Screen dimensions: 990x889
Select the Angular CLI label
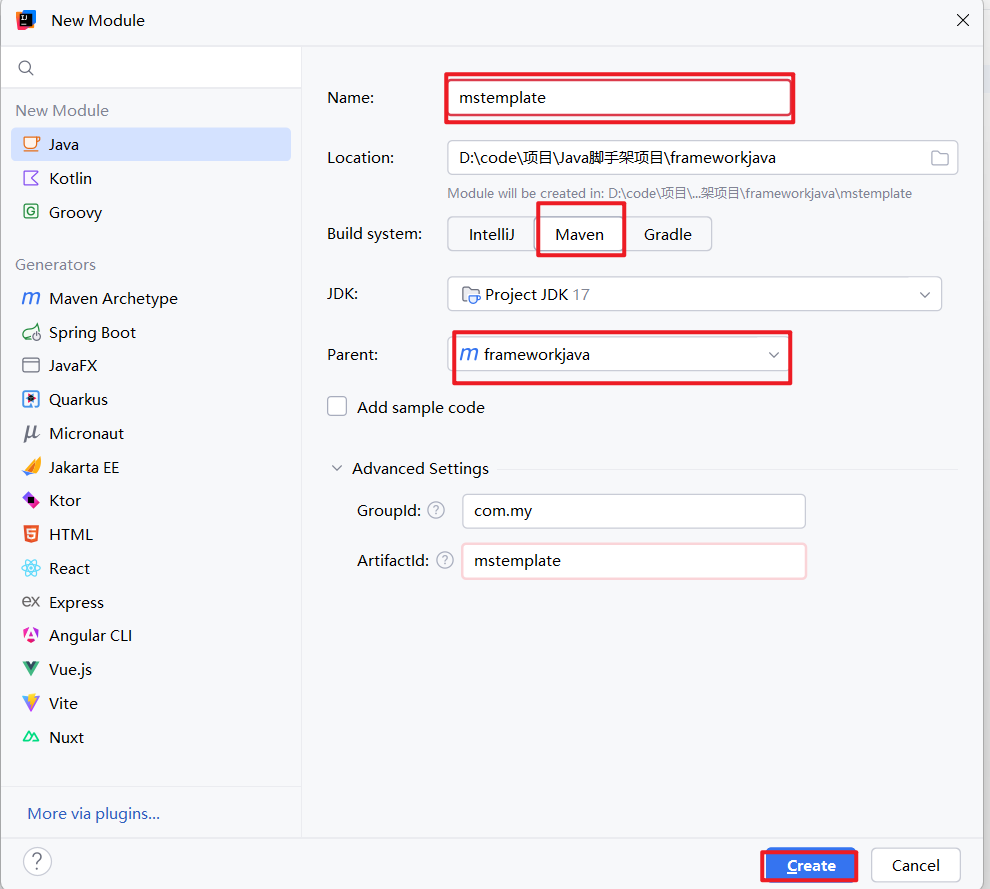(90, 635)
